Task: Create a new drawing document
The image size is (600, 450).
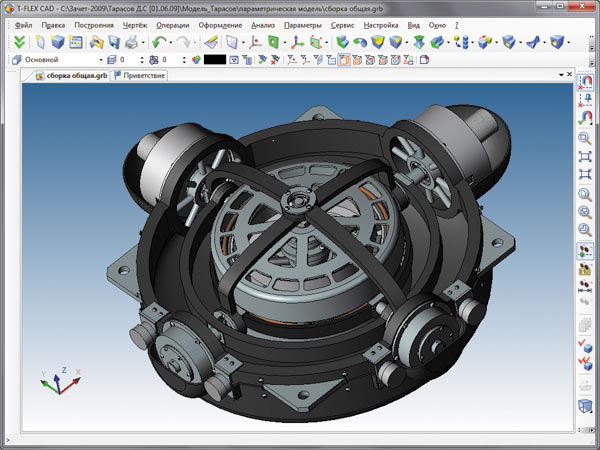Action: point(40,42)
